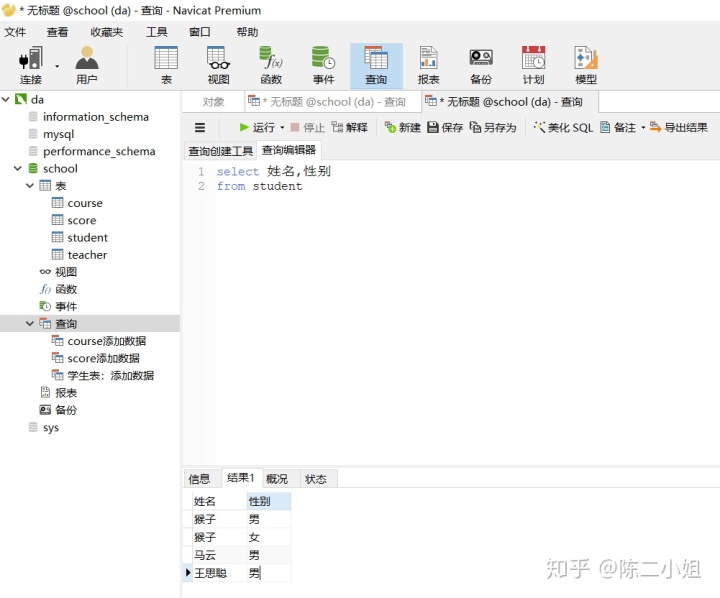Image resolution: width=720 pixels, height=598 pixels.
Task: Open the 工具 tools menu
Action: click(x=157, y=32)
